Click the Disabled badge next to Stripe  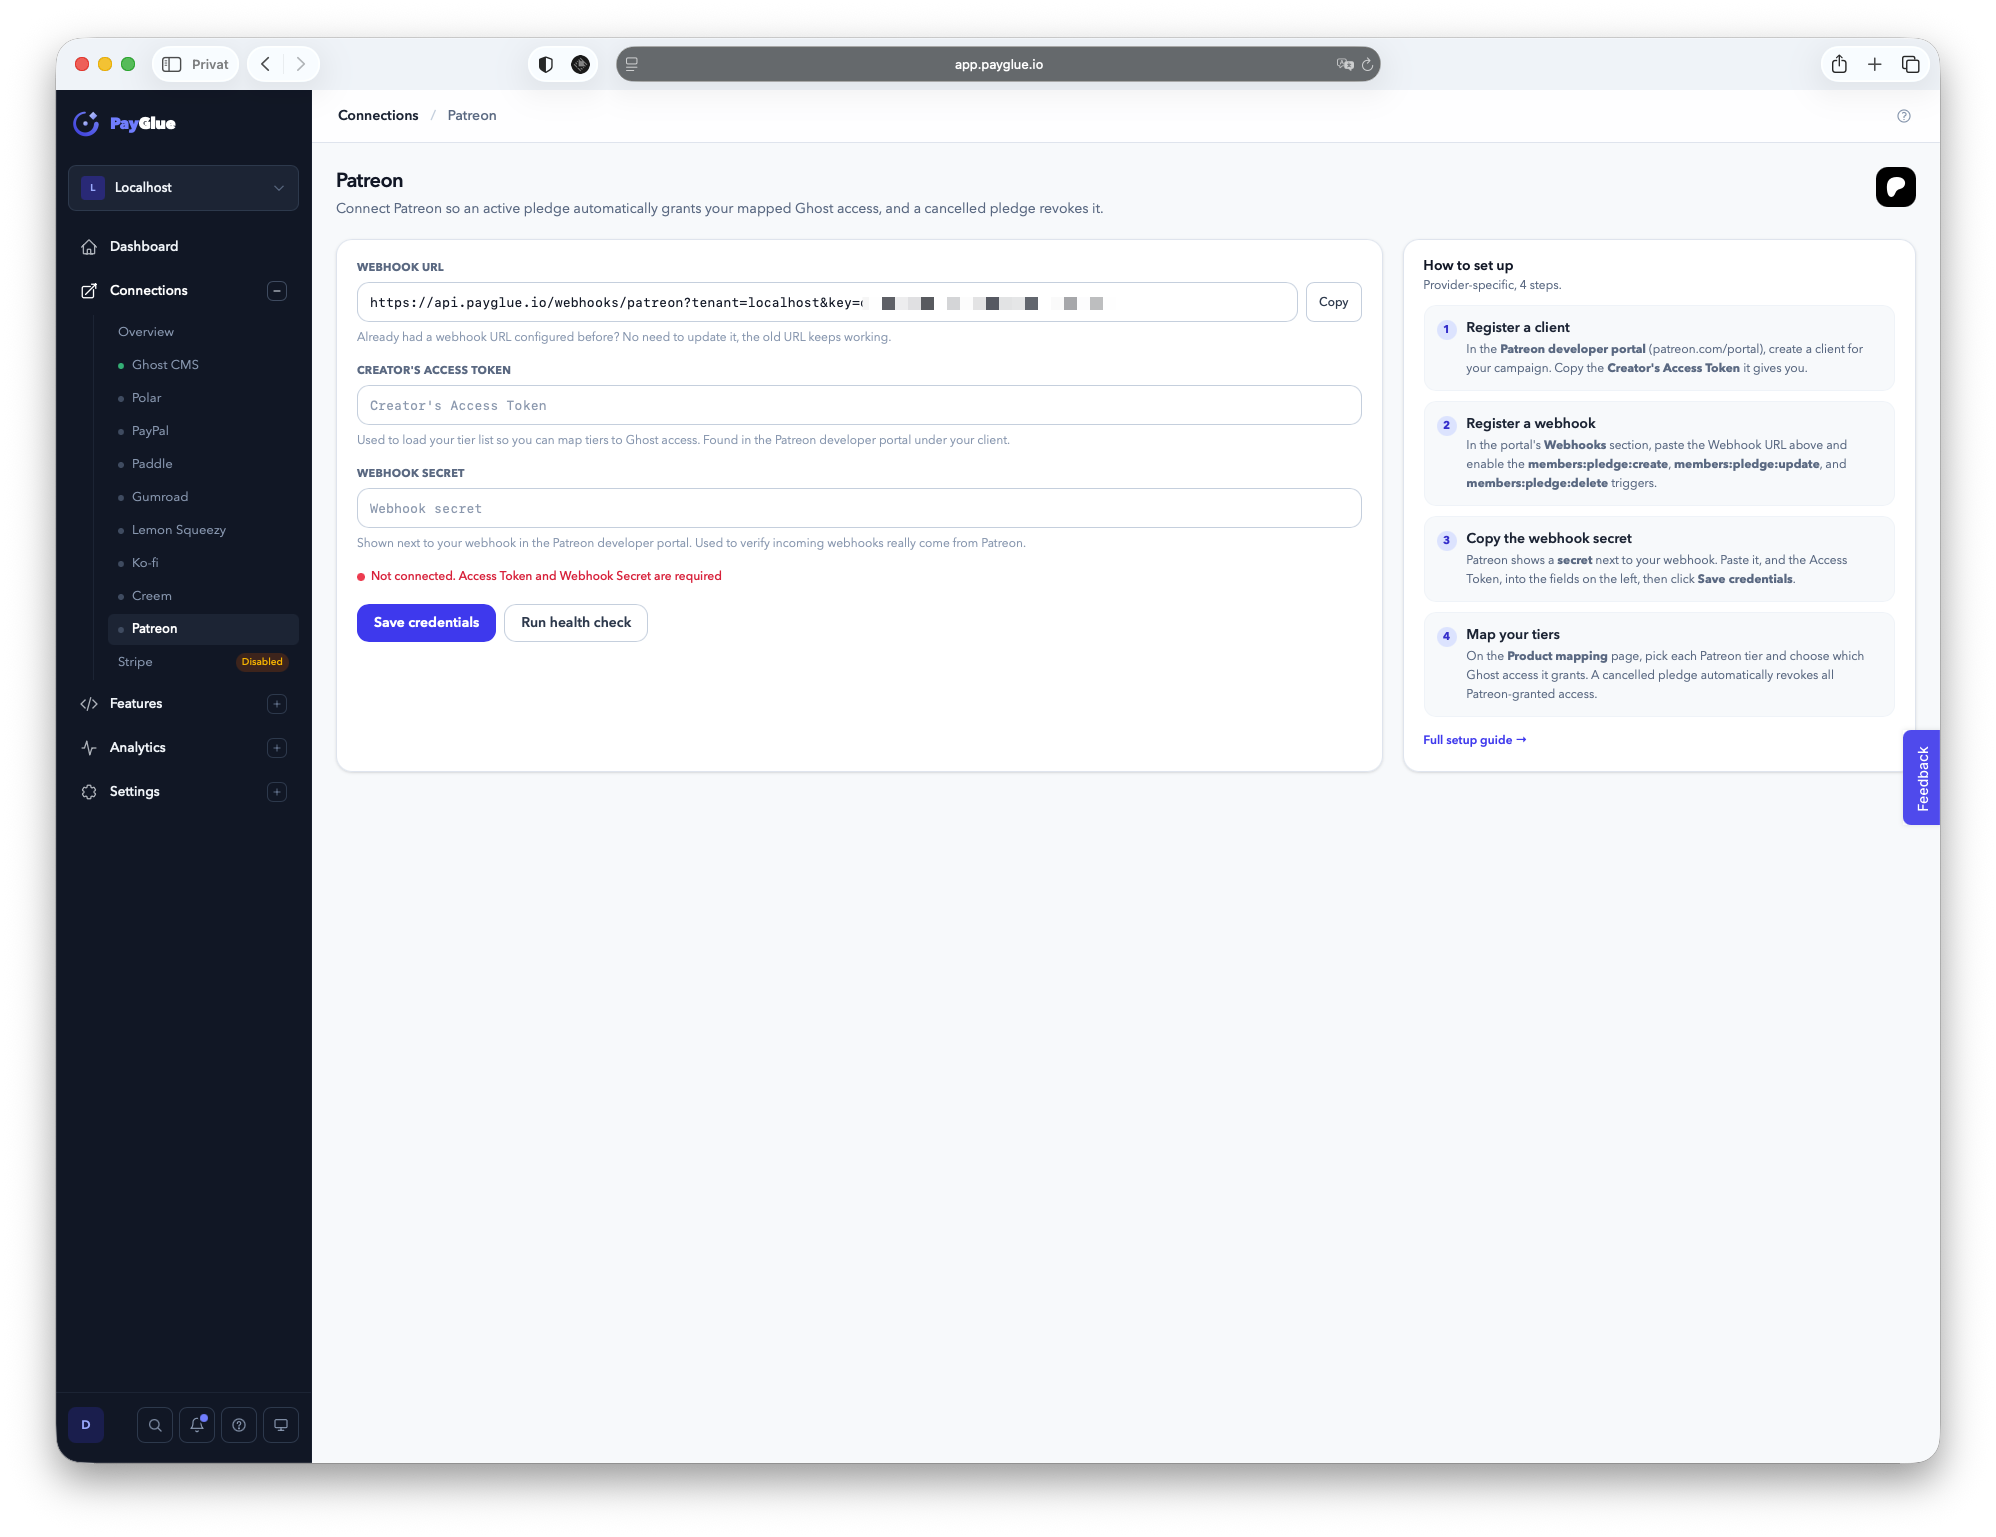tap(262, 662)
